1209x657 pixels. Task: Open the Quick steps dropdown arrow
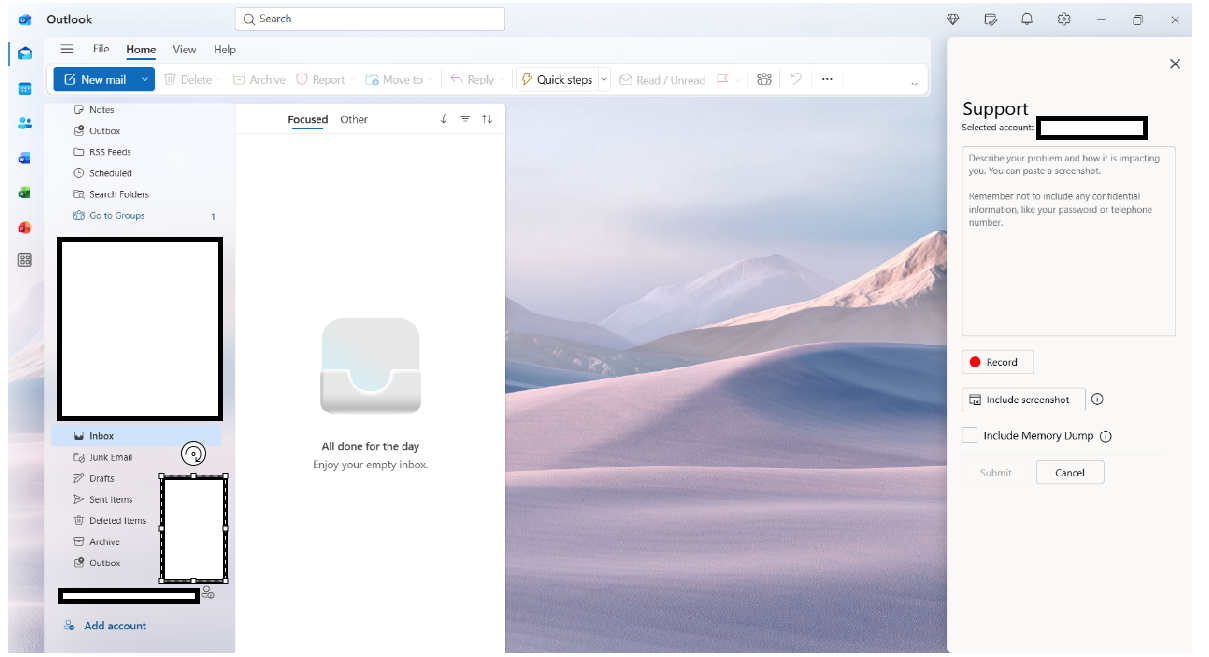[x=604, y=80]
